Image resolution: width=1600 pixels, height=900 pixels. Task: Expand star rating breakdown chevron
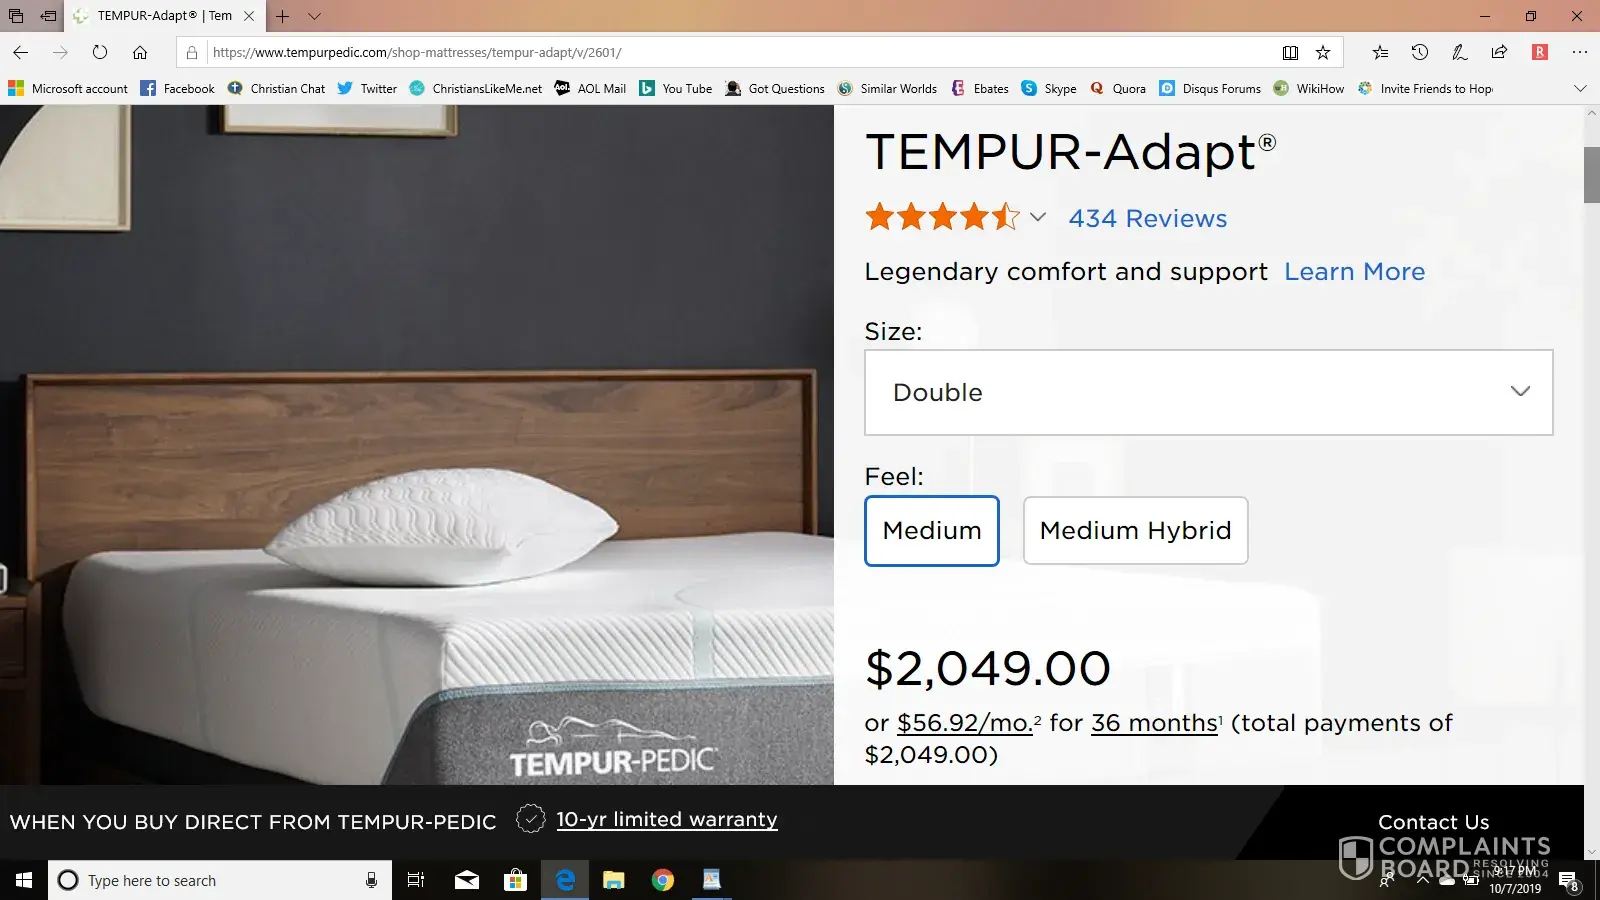(1038, 217)
